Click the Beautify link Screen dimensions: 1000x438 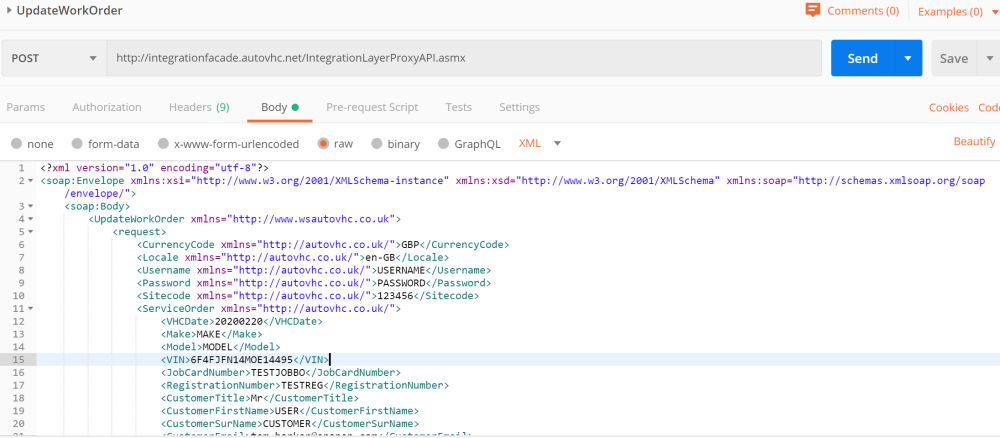pos(974,142)
